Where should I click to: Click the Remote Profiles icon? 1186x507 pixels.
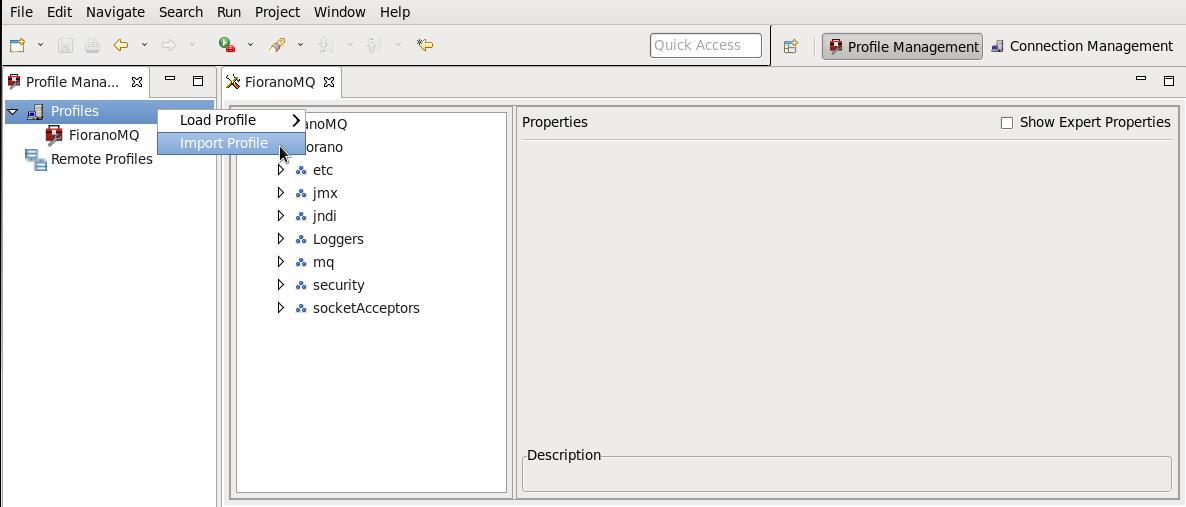click(x=36, y=160)
